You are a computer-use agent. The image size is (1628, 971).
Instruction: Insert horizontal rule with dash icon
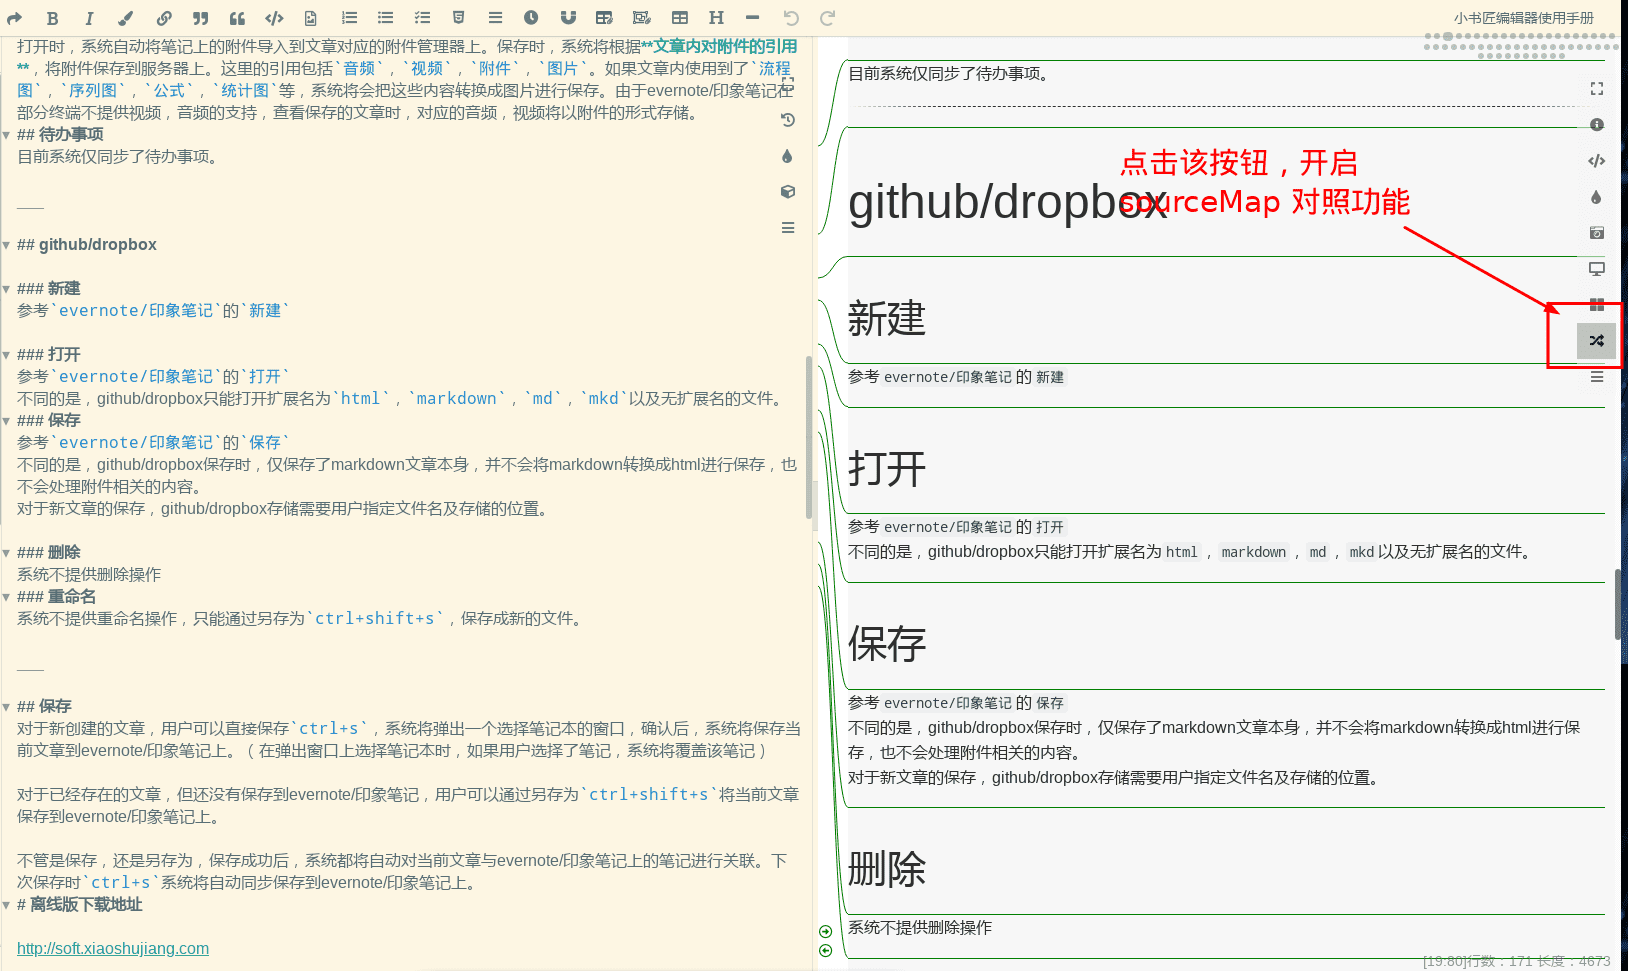(752, 18)
